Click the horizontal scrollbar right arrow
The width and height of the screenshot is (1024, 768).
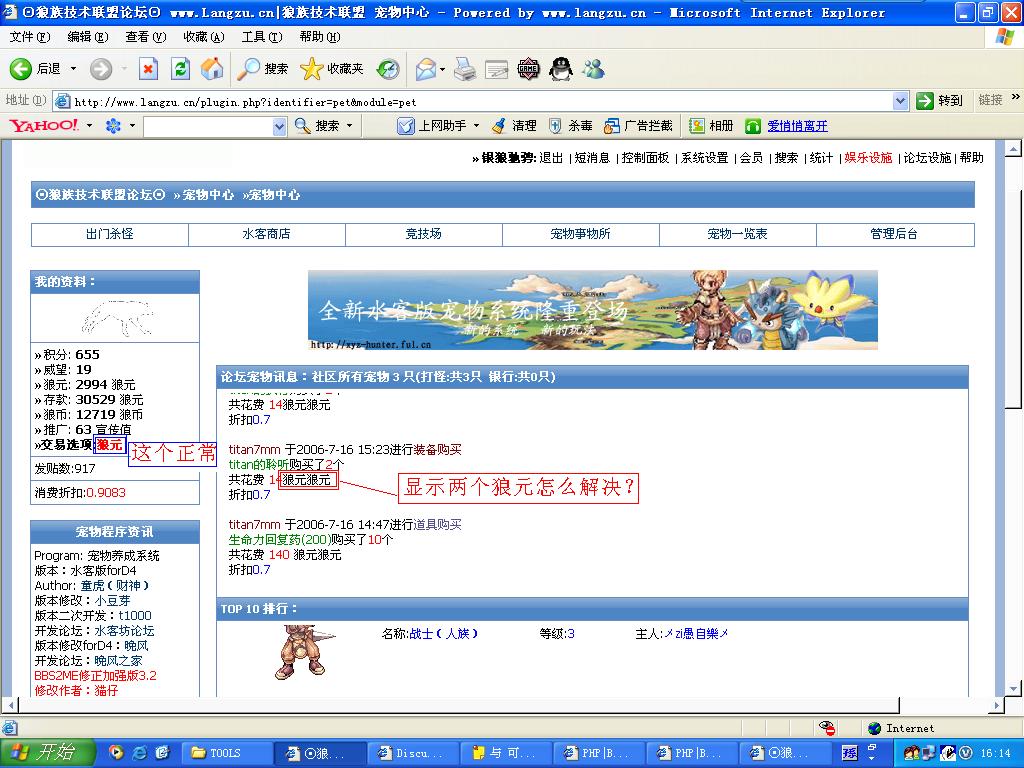(997, 705)
